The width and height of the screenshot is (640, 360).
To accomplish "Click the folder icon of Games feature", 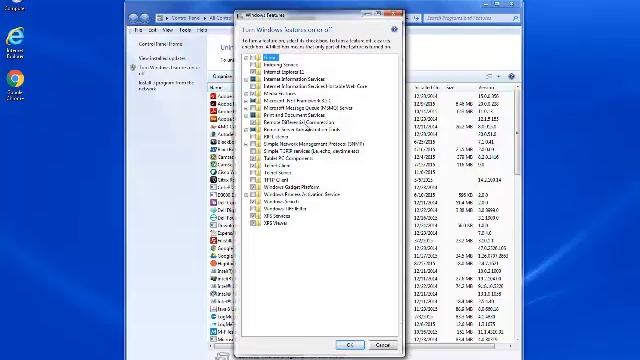I will [x=258, y=58].
